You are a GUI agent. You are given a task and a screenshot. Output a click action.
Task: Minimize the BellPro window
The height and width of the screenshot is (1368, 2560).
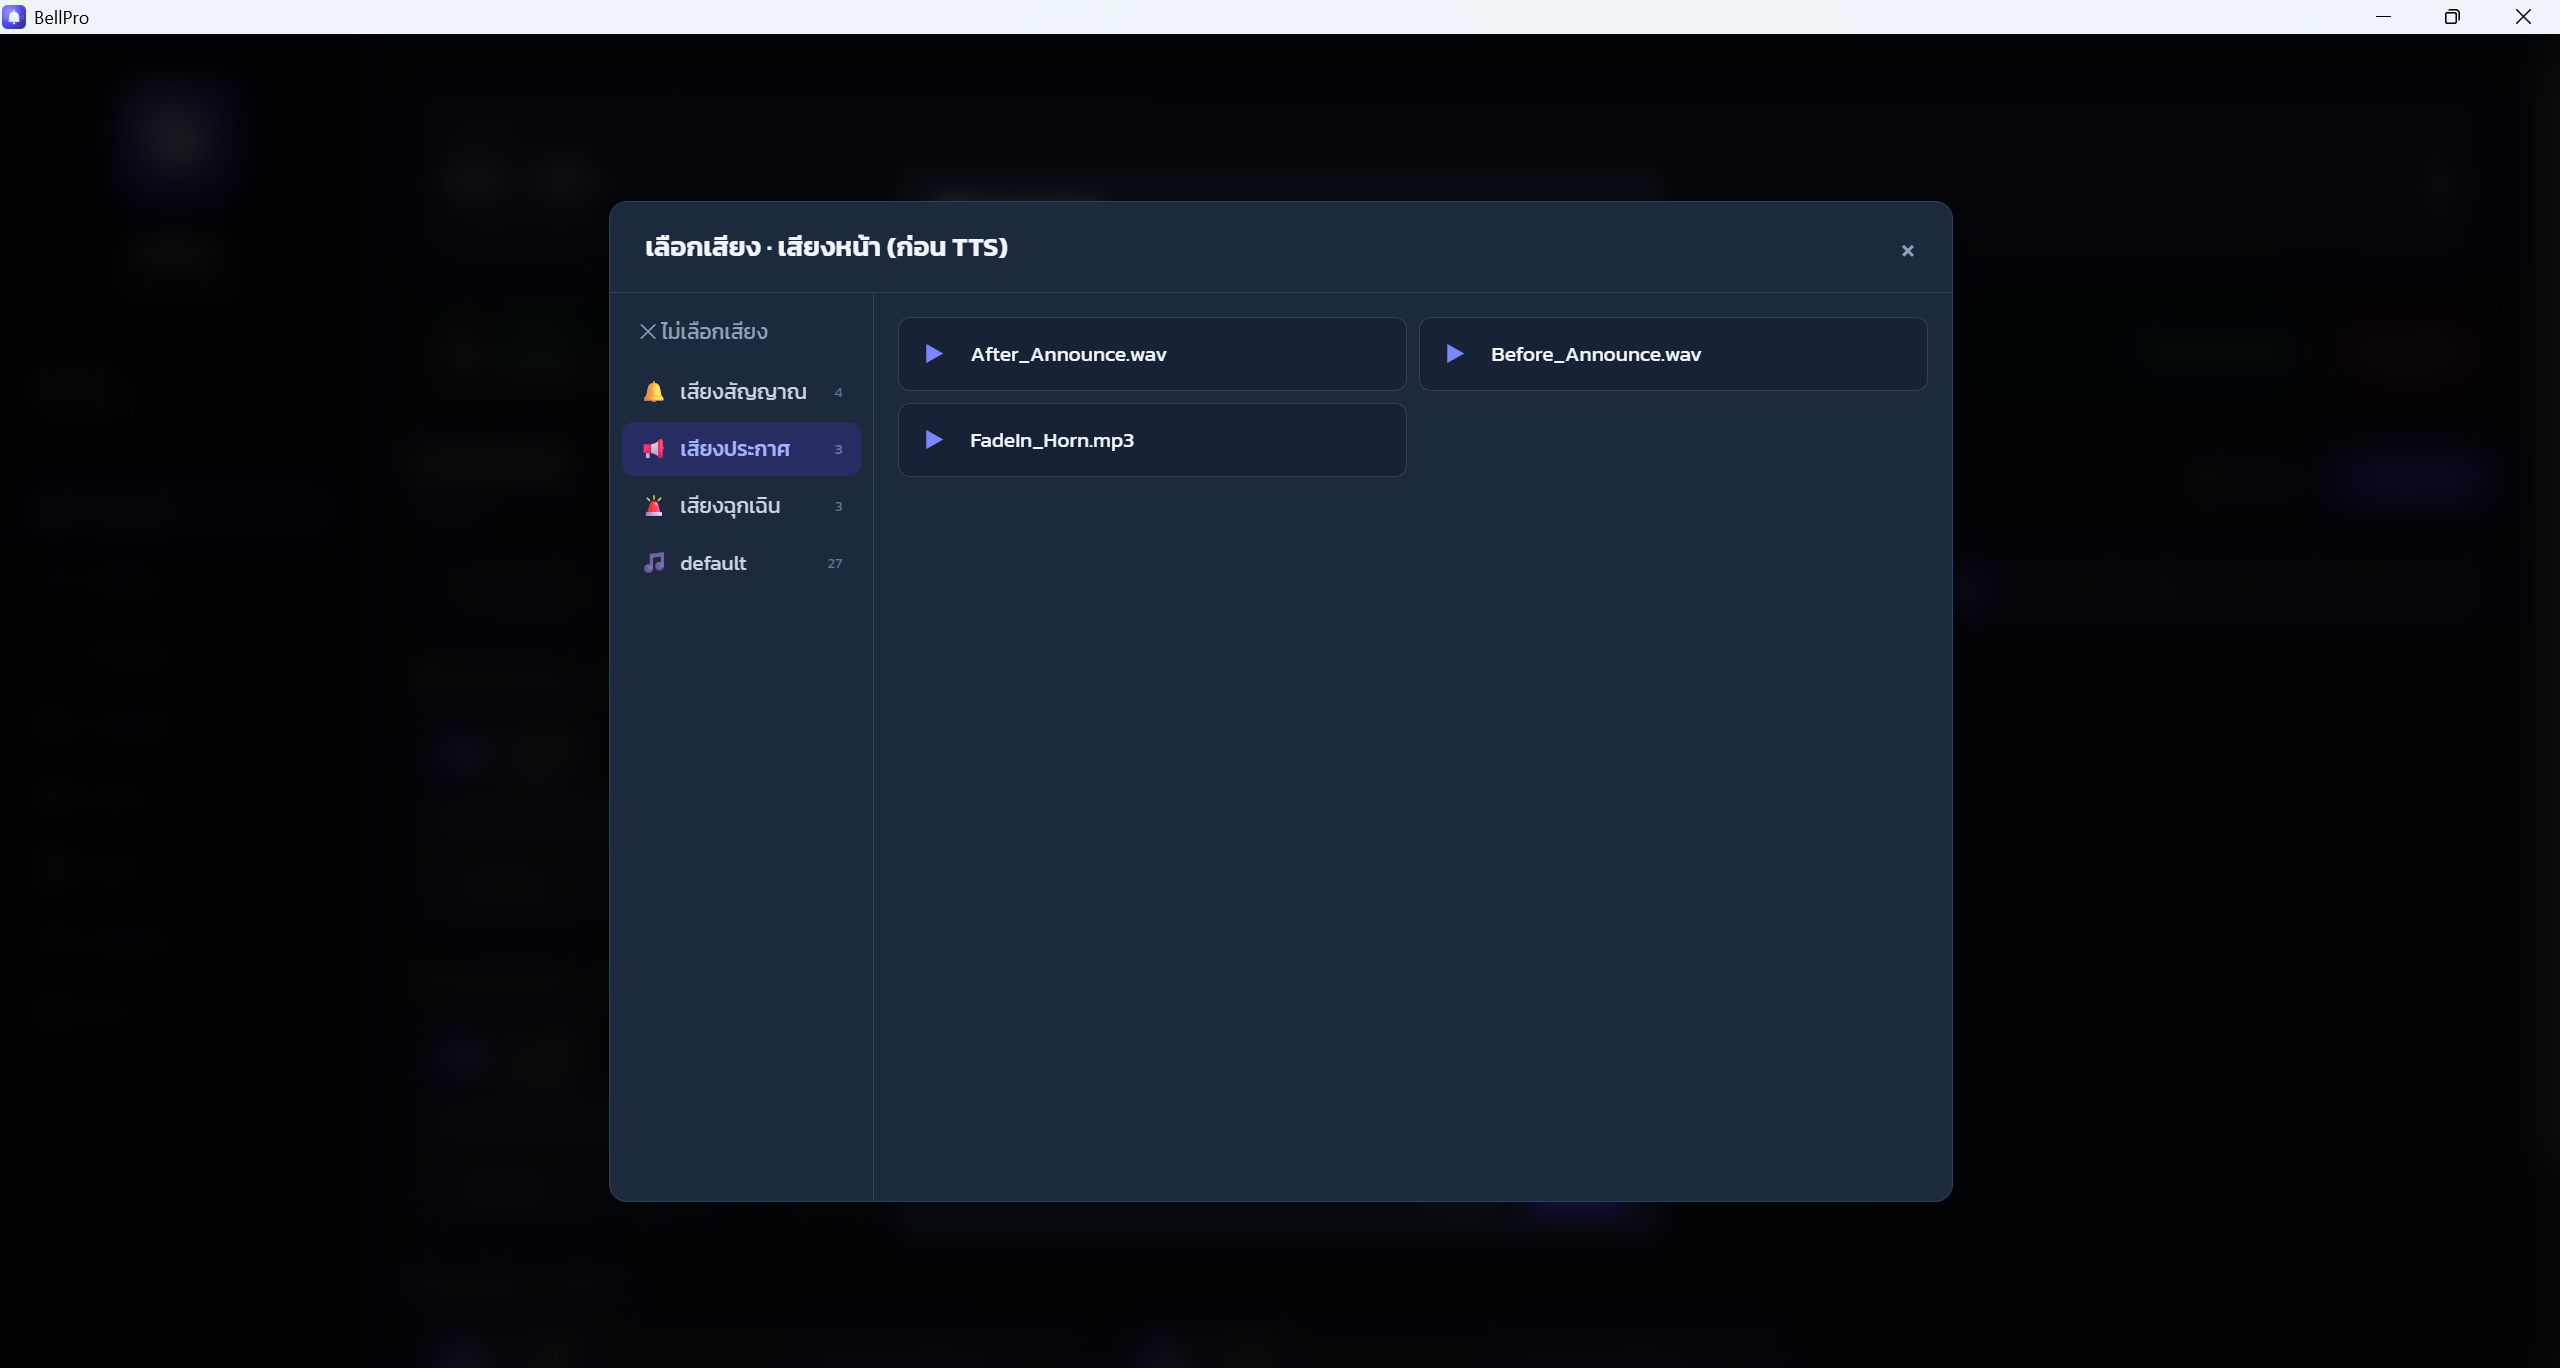pyautogui.click(x=2383, y=17)
